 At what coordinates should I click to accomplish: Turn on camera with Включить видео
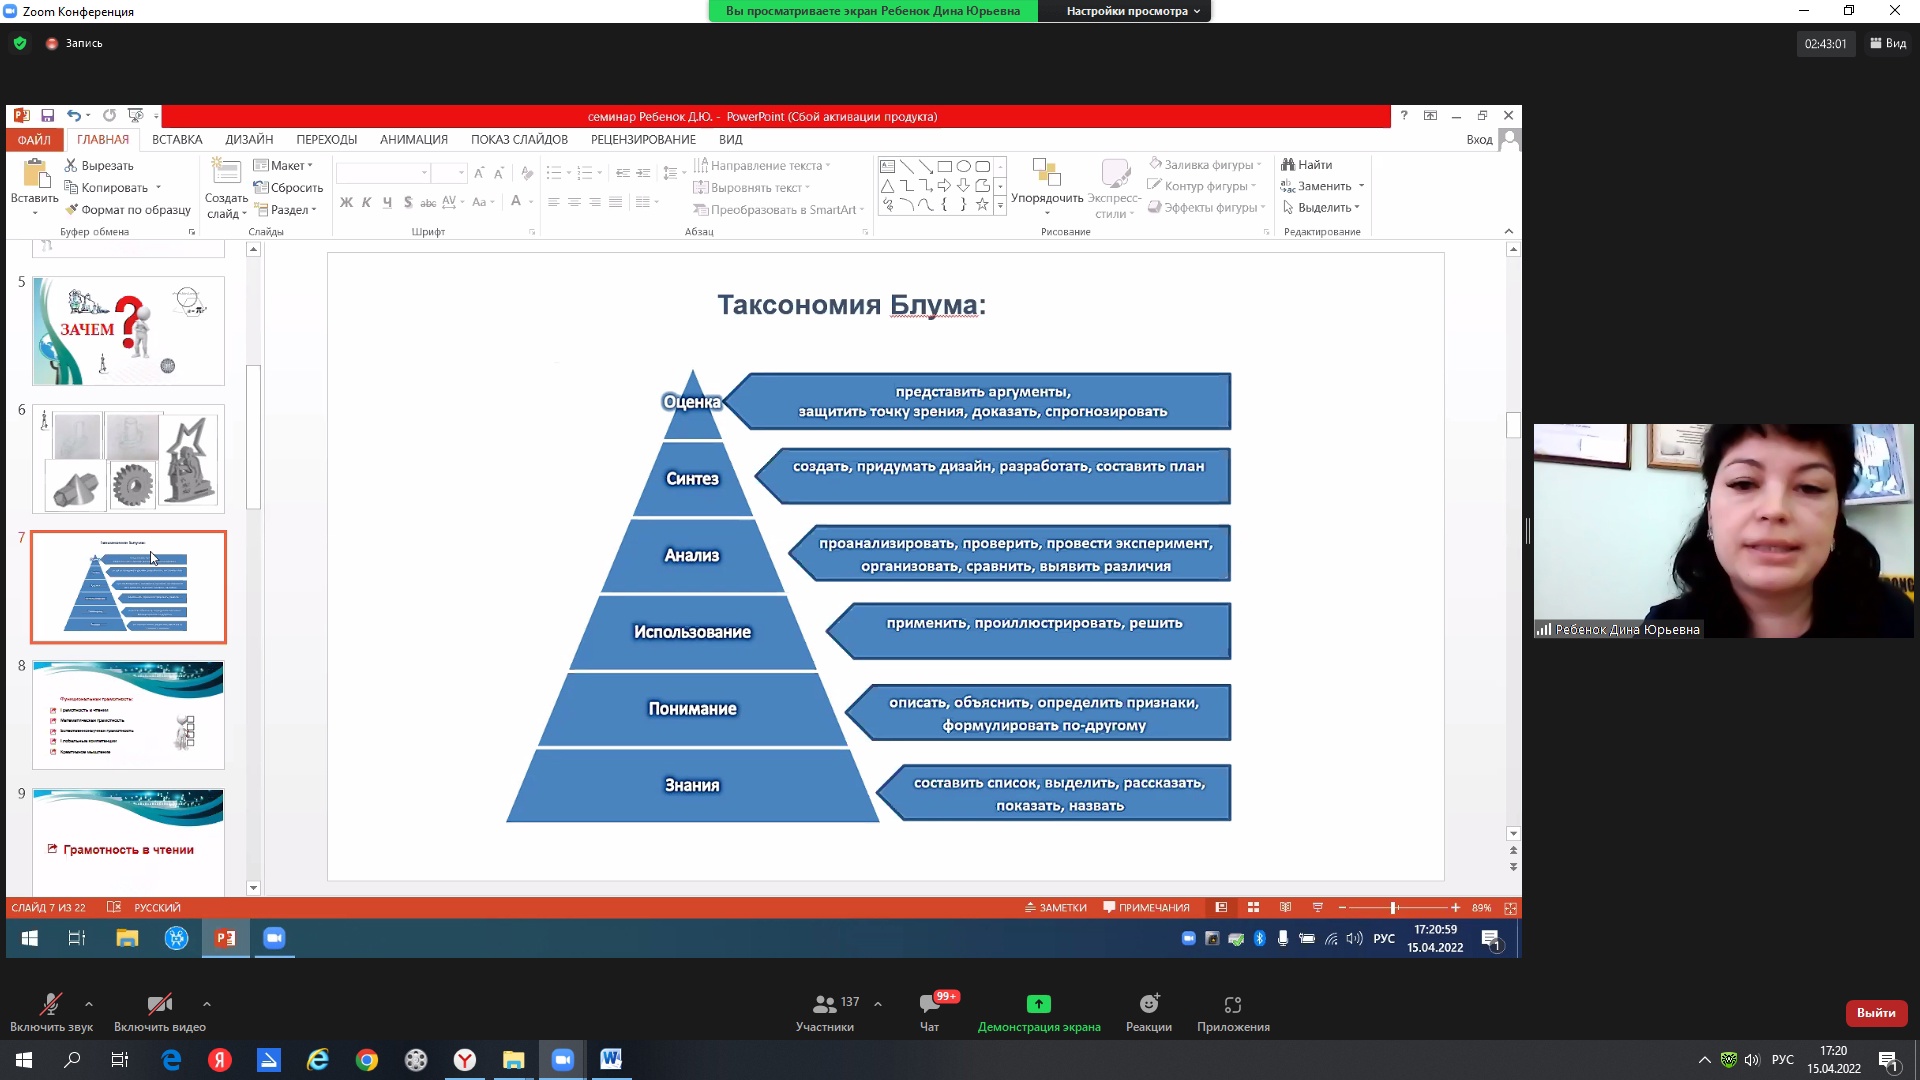(x=159, y=1004)
